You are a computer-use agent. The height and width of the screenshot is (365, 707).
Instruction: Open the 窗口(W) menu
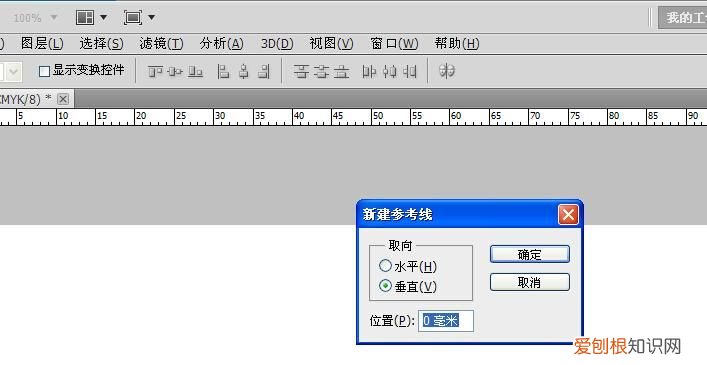pyautogui.click(x=394, y=44)
